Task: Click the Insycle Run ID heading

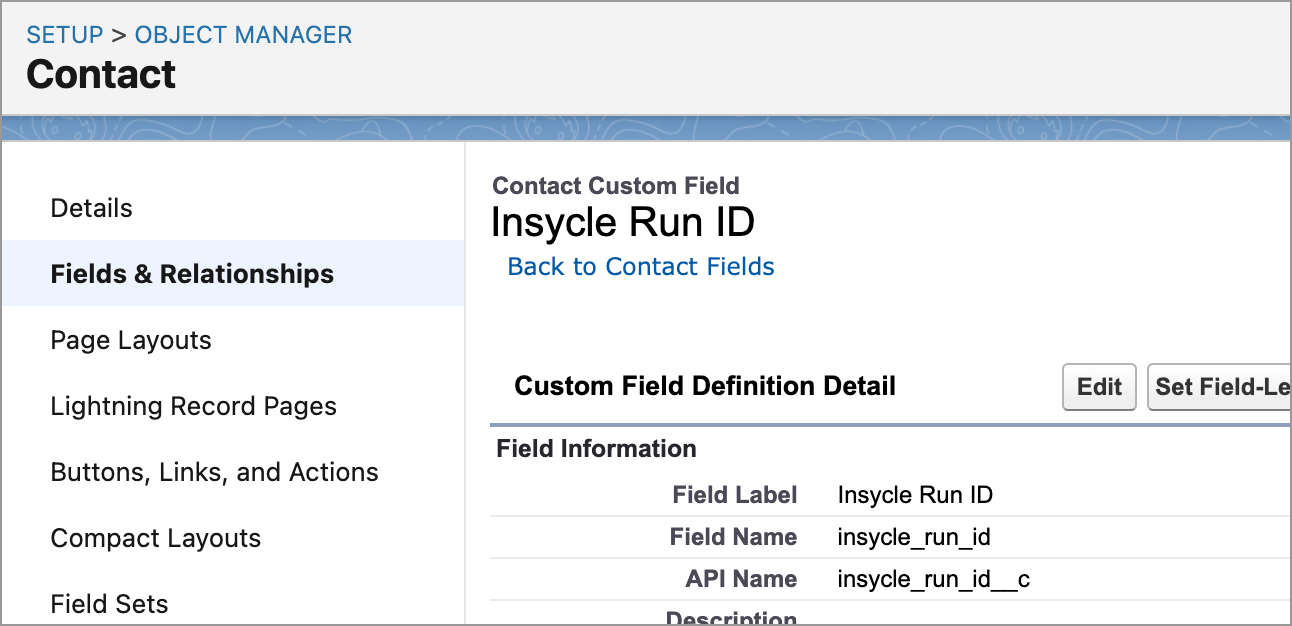Action: 622,222
